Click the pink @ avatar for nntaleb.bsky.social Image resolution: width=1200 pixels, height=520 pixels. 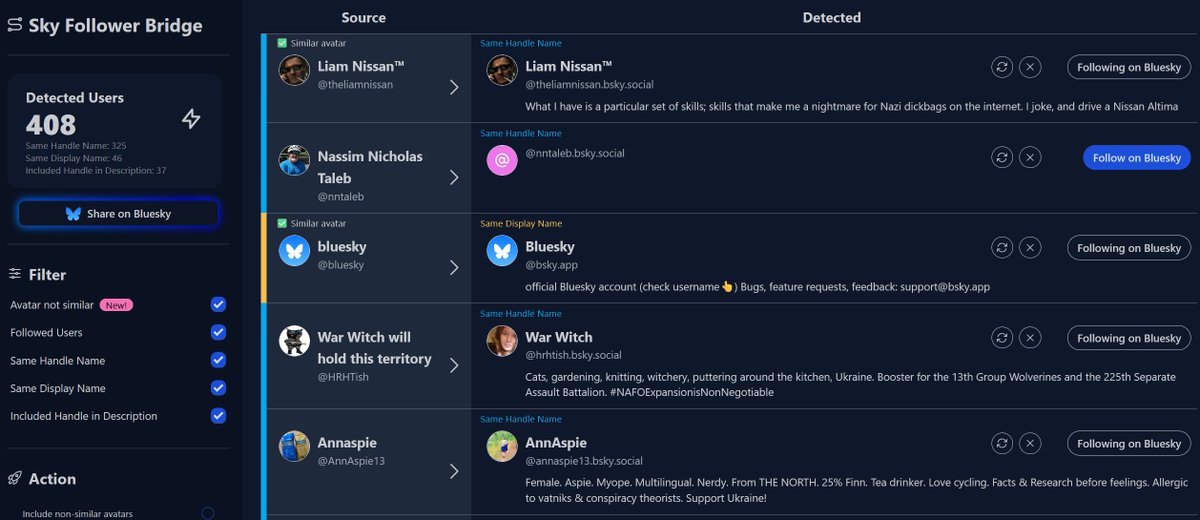pyautogui.click(x=502, y=160)
